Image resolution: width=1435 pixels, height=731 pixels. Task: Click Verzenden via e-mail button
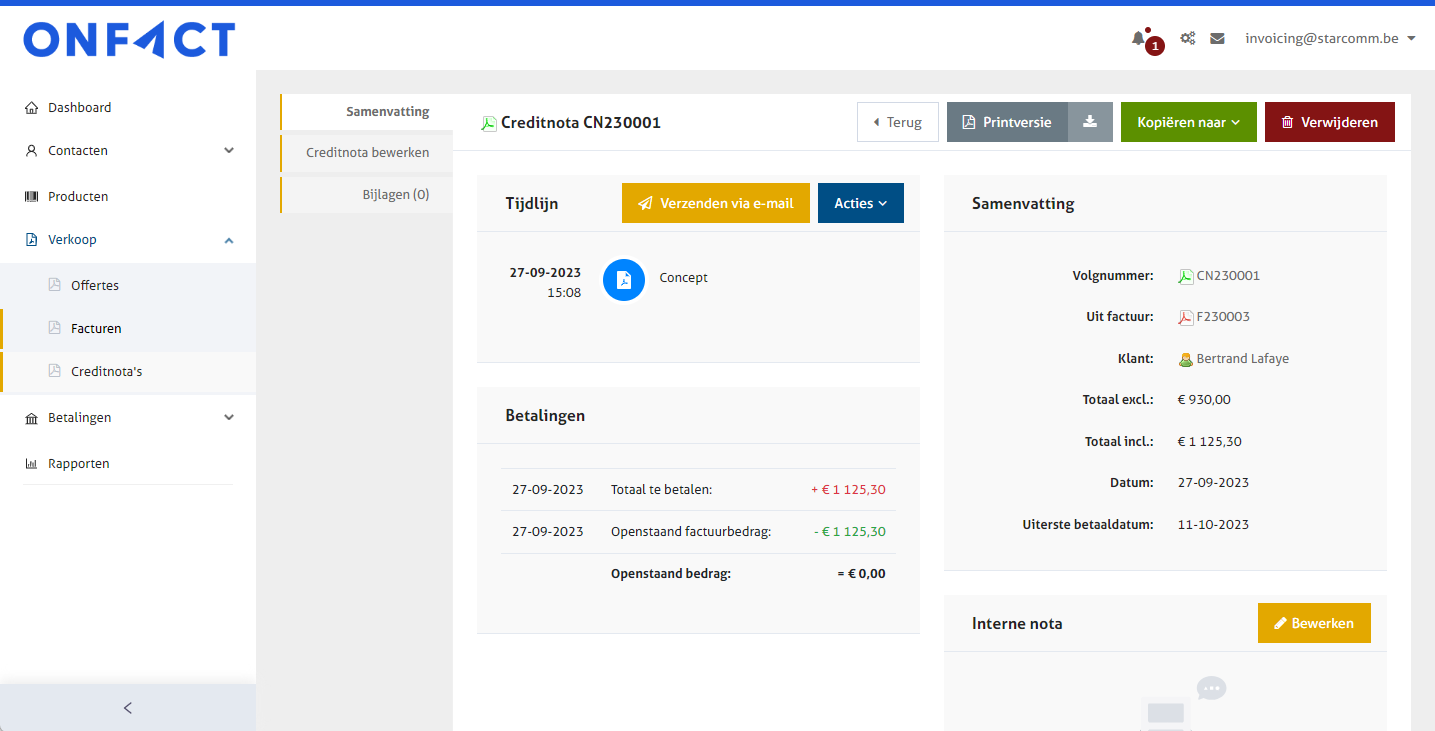point(715,203)
